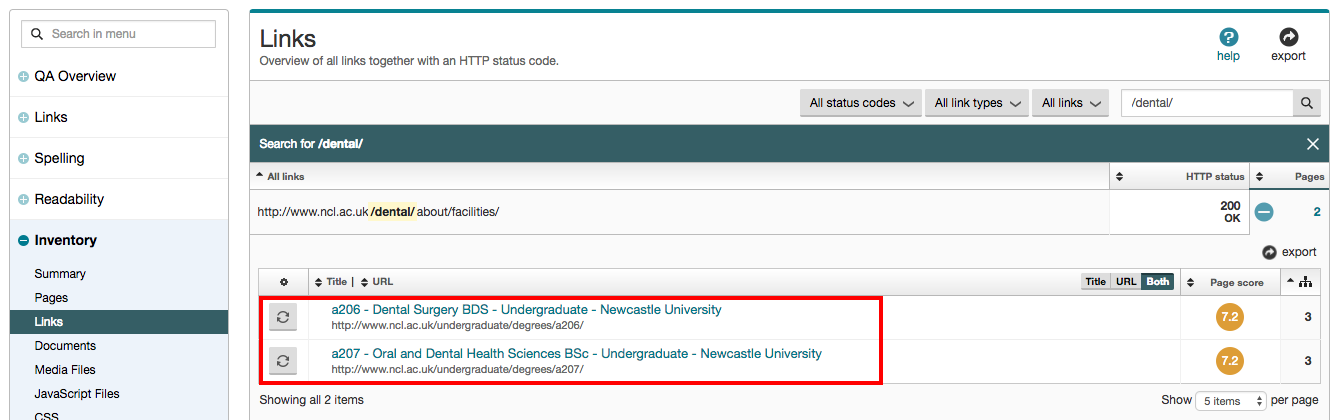Click the magnifier search button beside /dental/
Screen dimensions: 1339x420
click(1306, 103)
